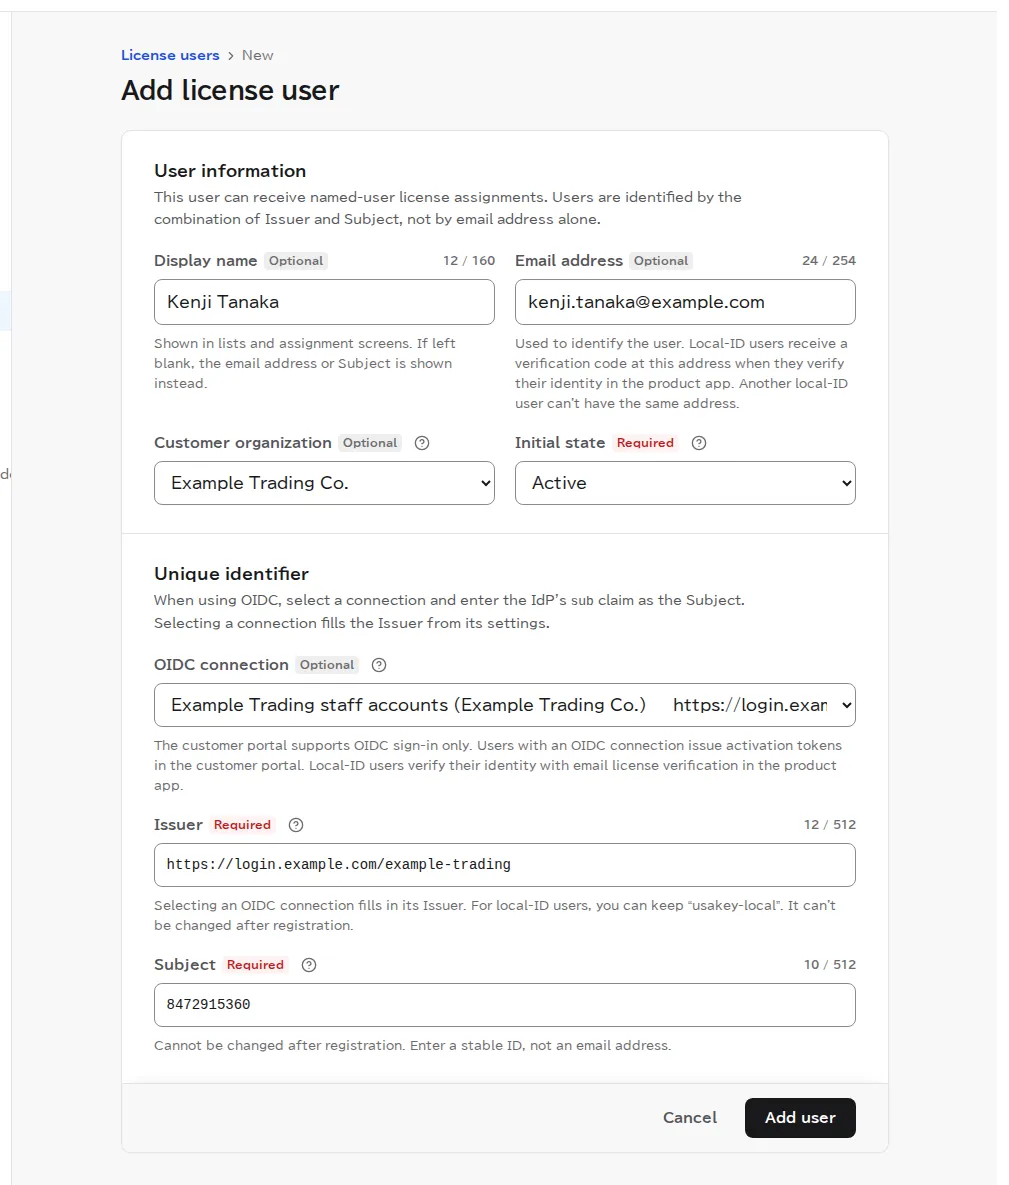Open the Subject field help icon

pyautogui.click(x=308, y=965)
